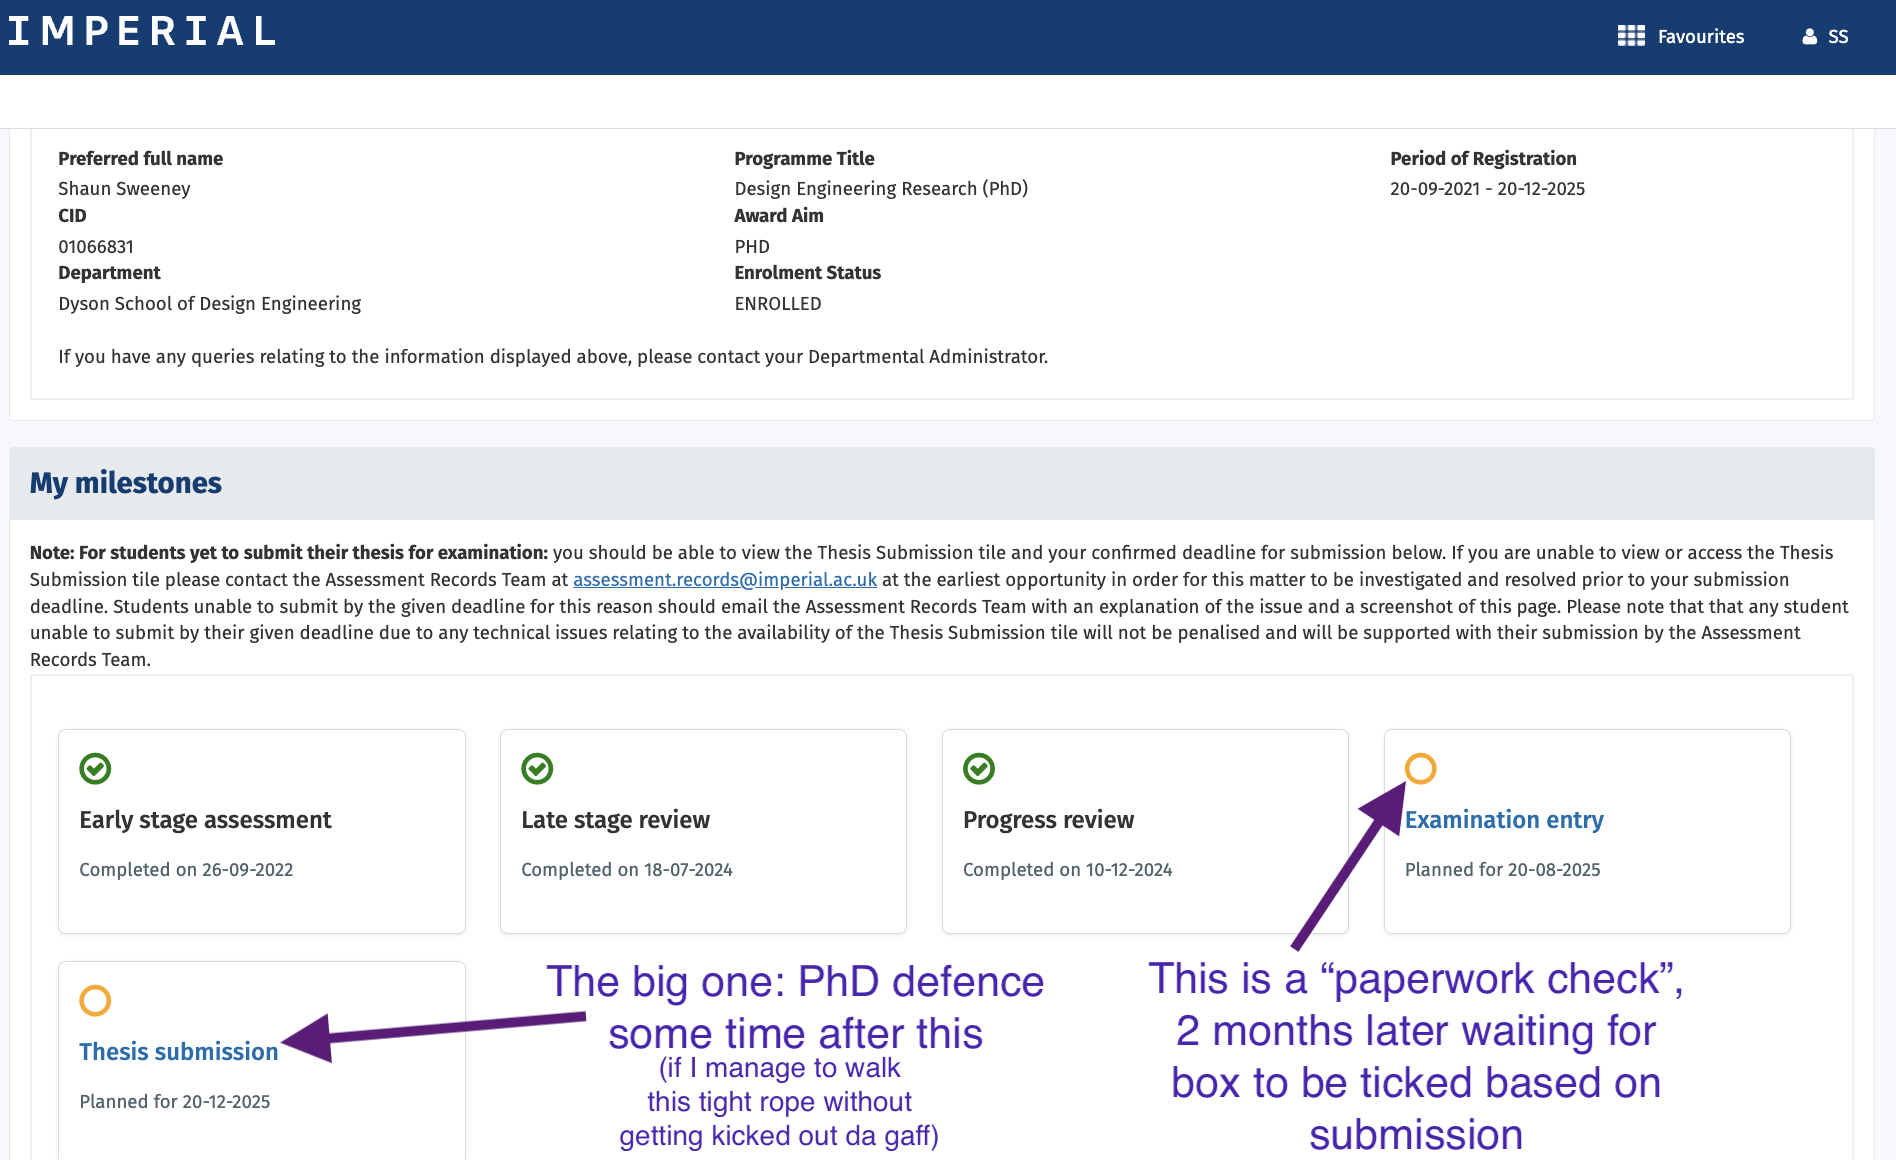Click the Imperial logo in header
This screenshot has height=1160, width=1896.
pyautogui.click(x=142, y=31)
